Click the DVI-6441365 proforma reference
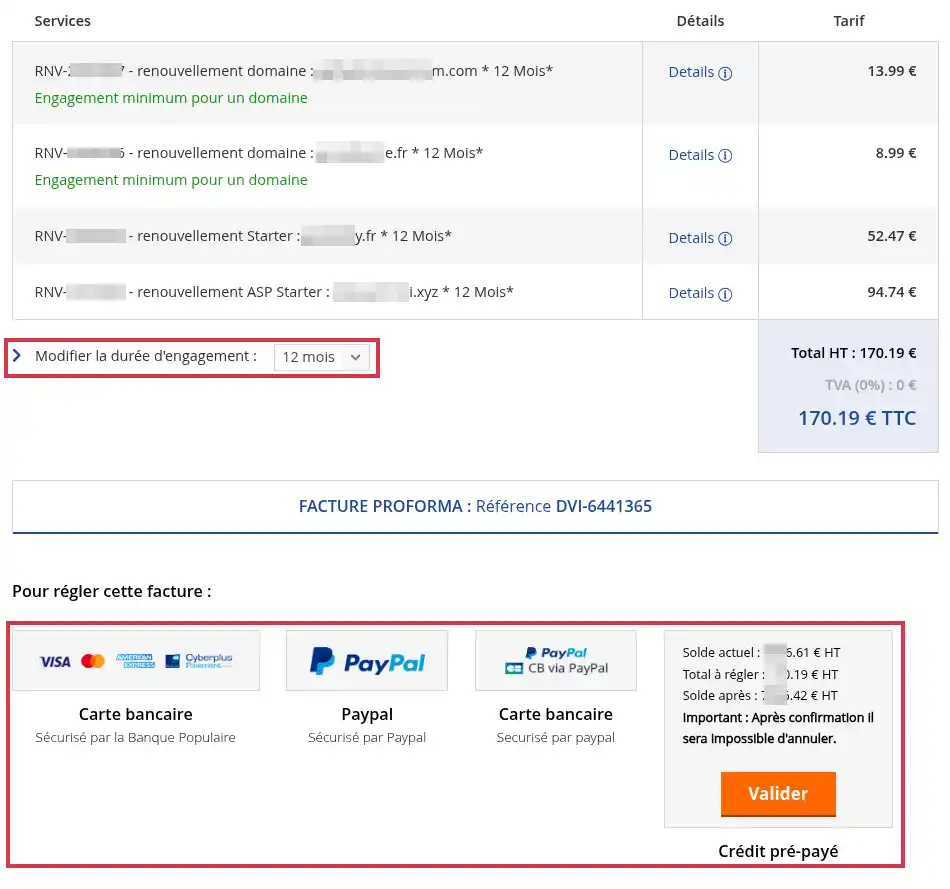The height and width of the screenshot is (889, 950). click(x=603, y=506)
